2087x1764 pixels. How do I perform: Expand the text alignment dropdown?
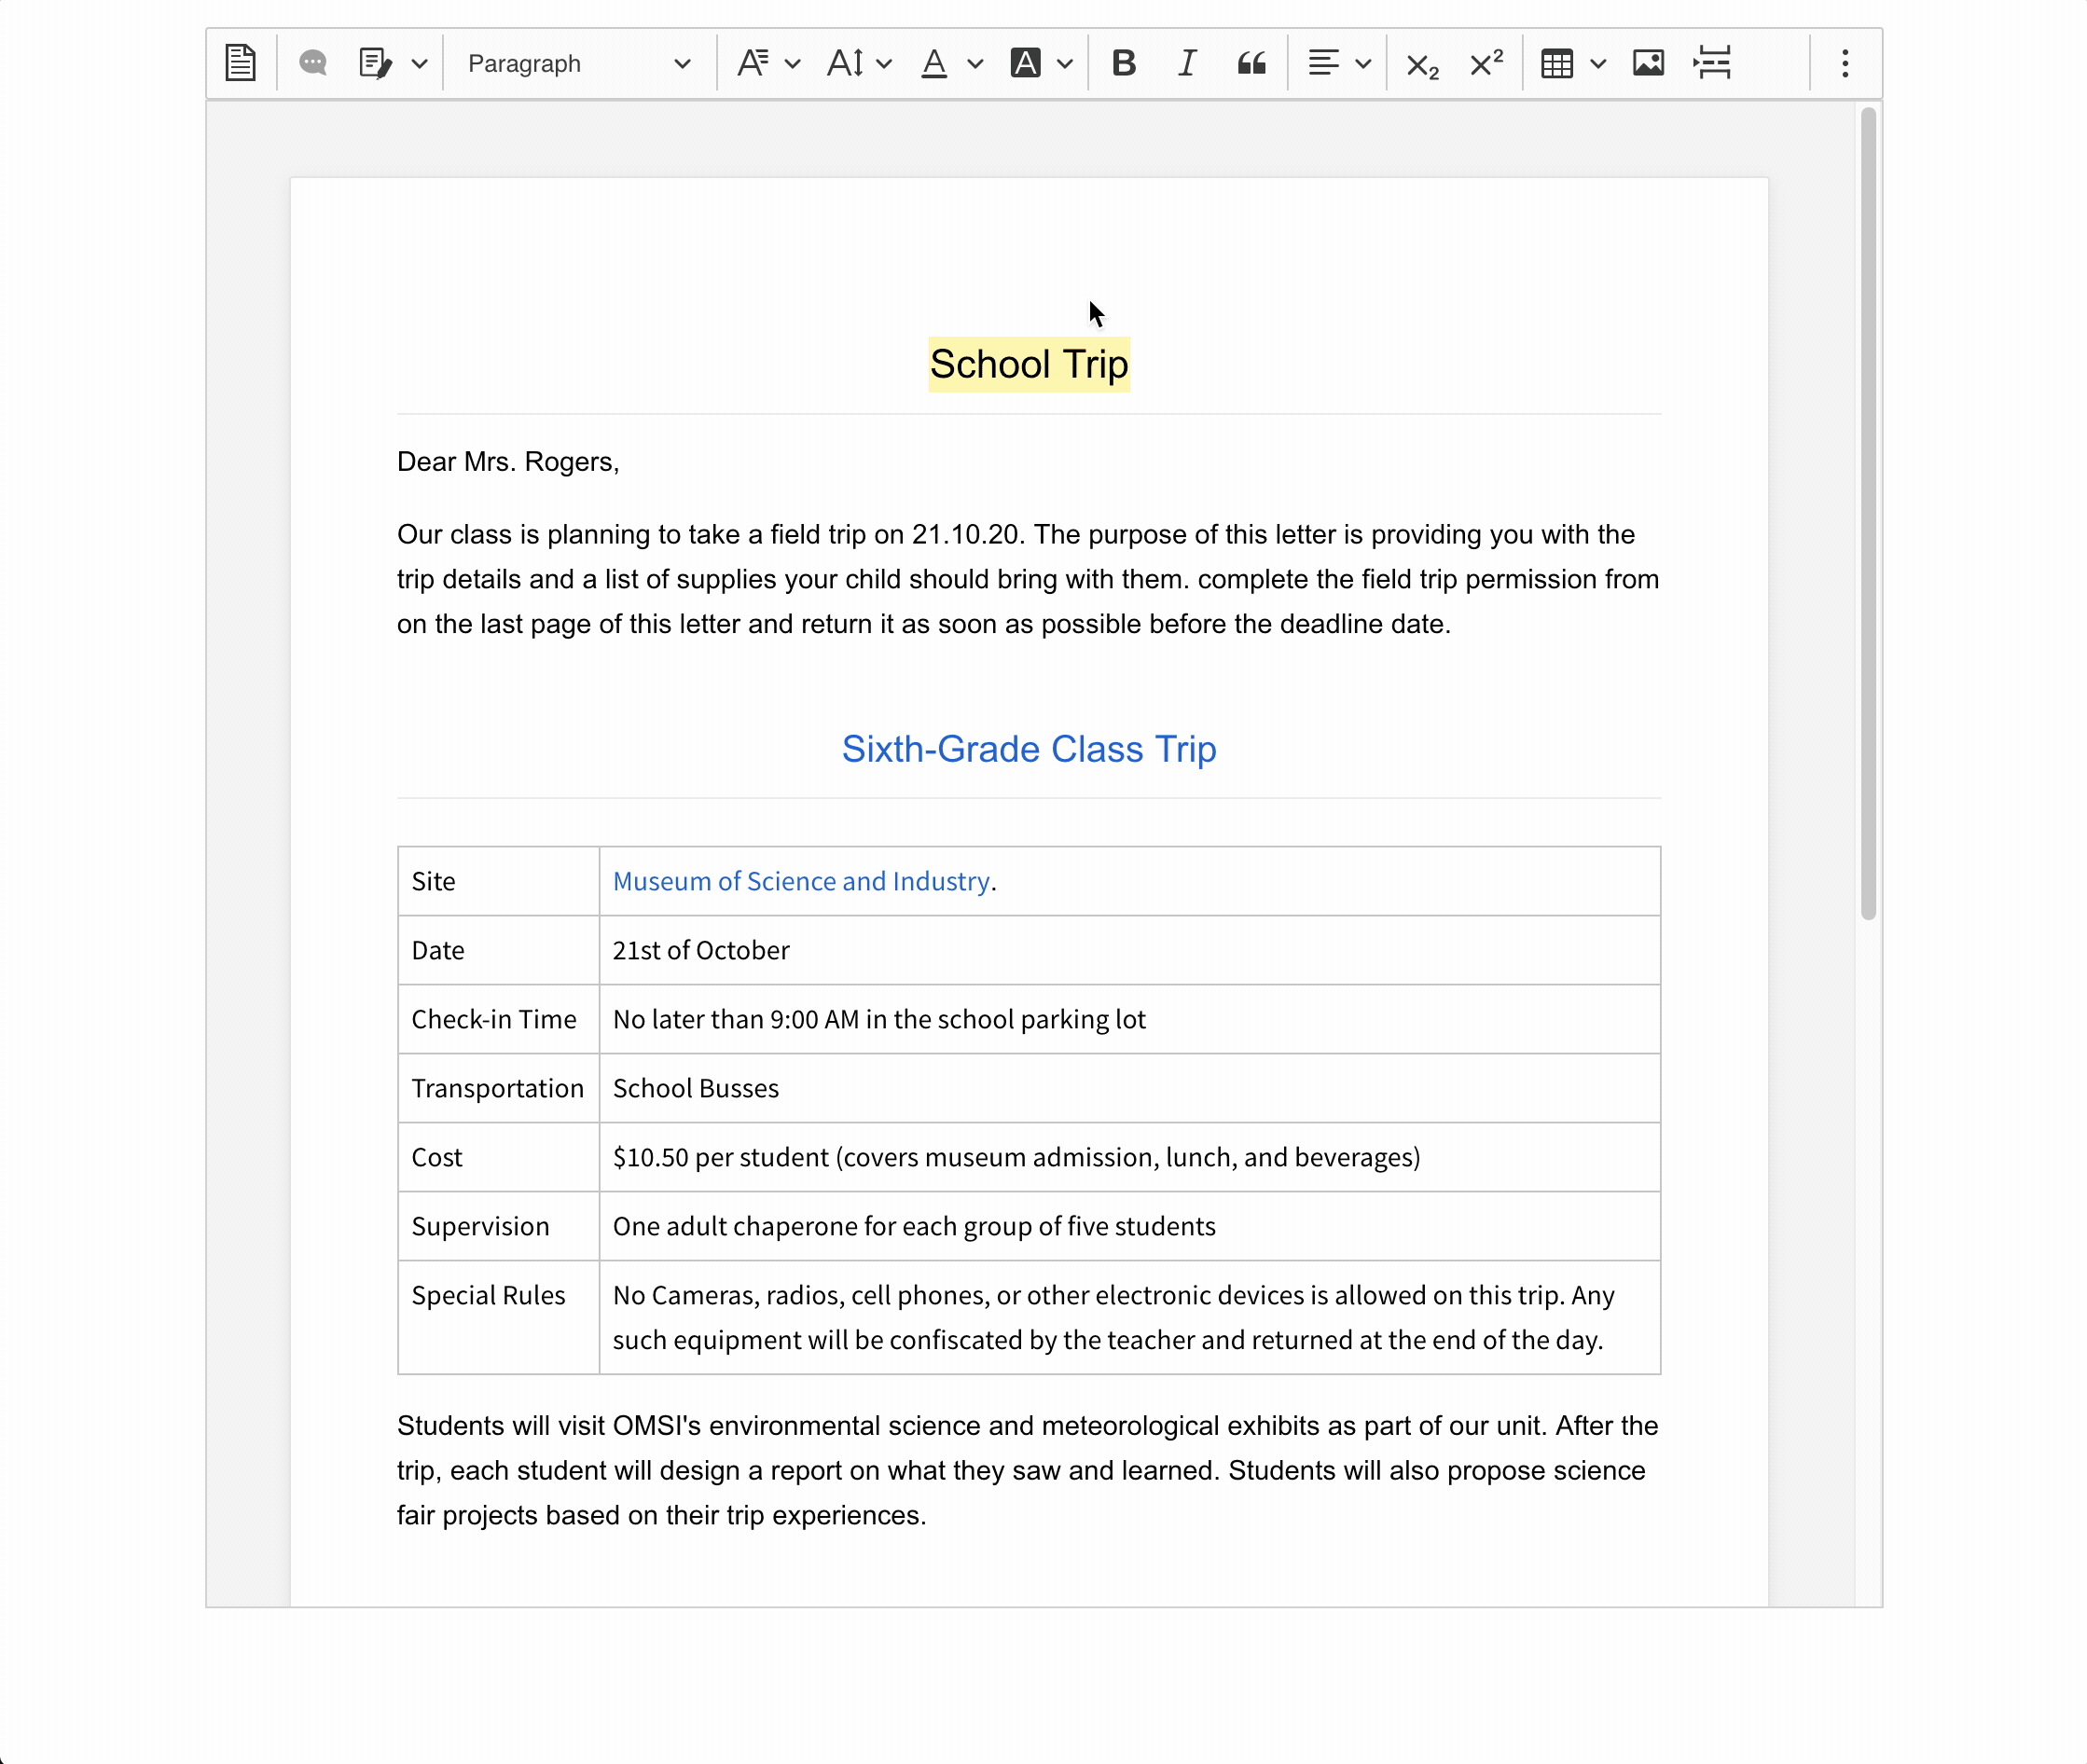1359,63
